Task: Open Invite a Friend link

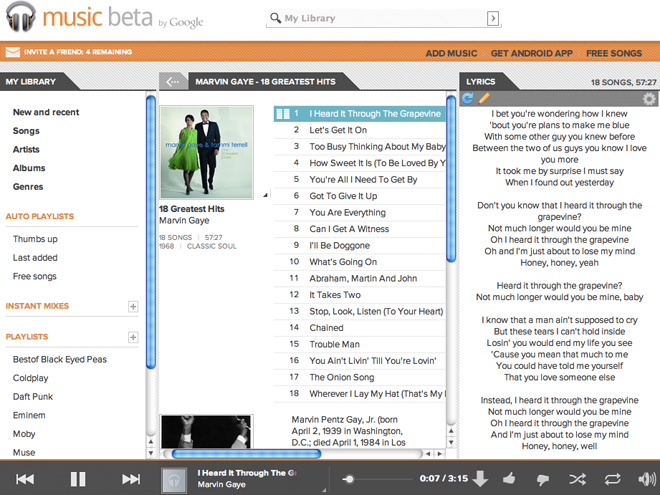Action: click(78, 52)
